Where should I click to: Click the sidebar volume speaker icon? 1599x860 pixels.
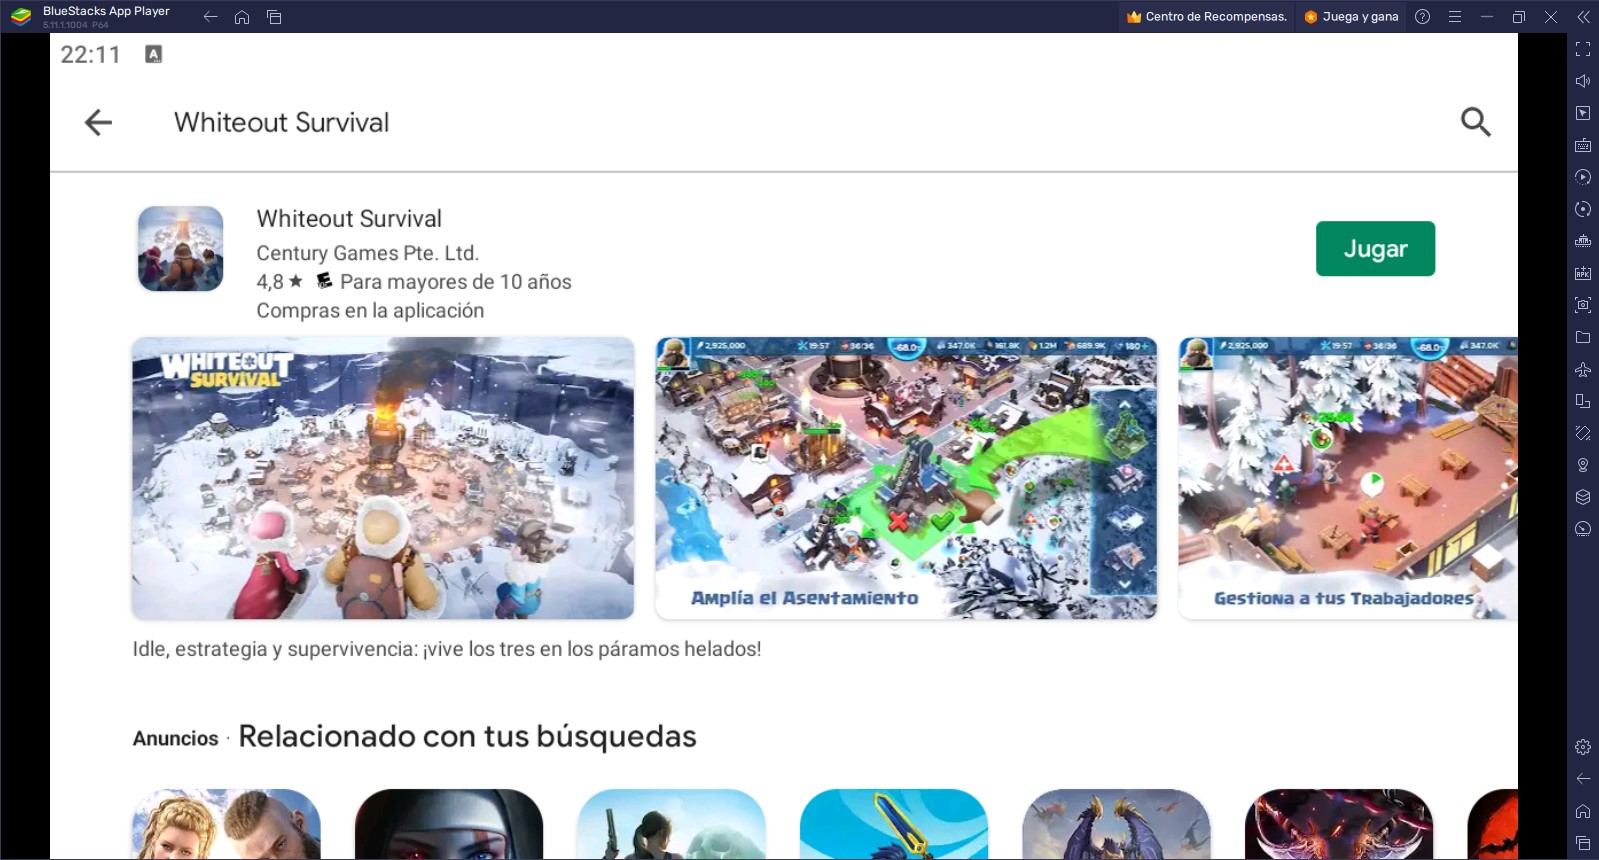pyautogui.click(x=1583, y=81)
